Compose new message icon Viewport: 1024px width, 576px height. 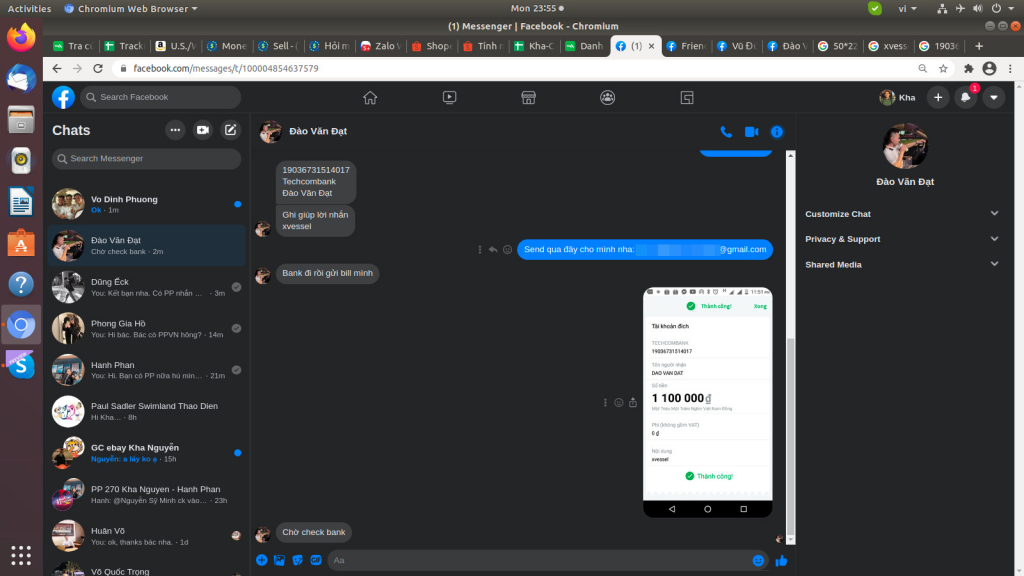231,130
